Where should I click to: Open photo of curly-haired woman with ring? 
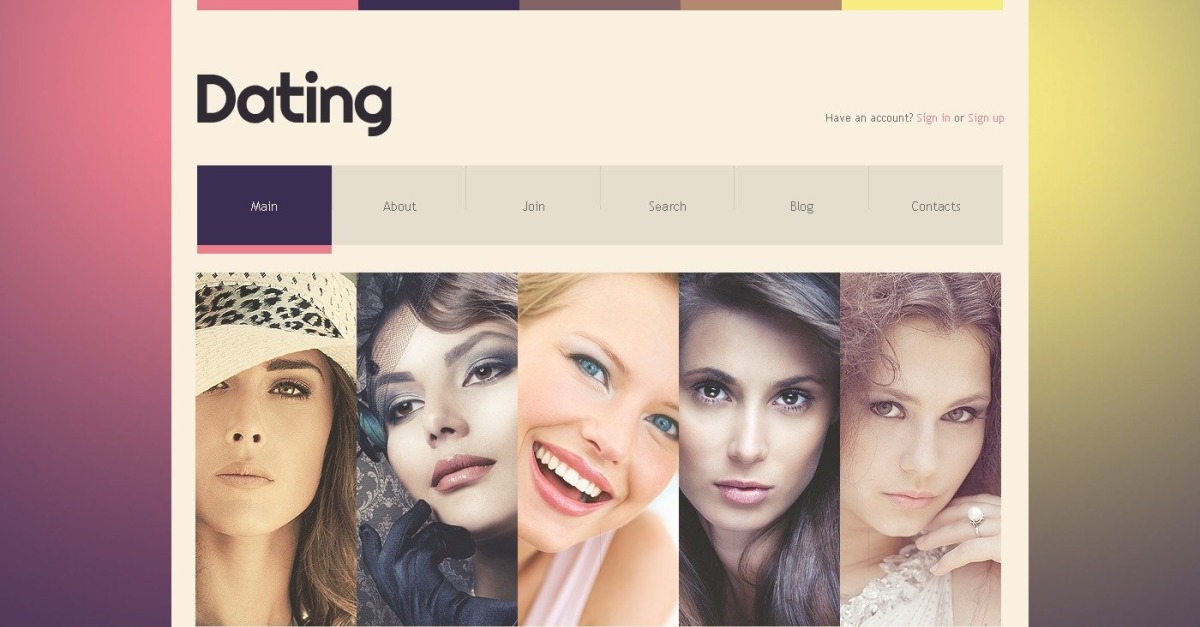tap(920, 450)
